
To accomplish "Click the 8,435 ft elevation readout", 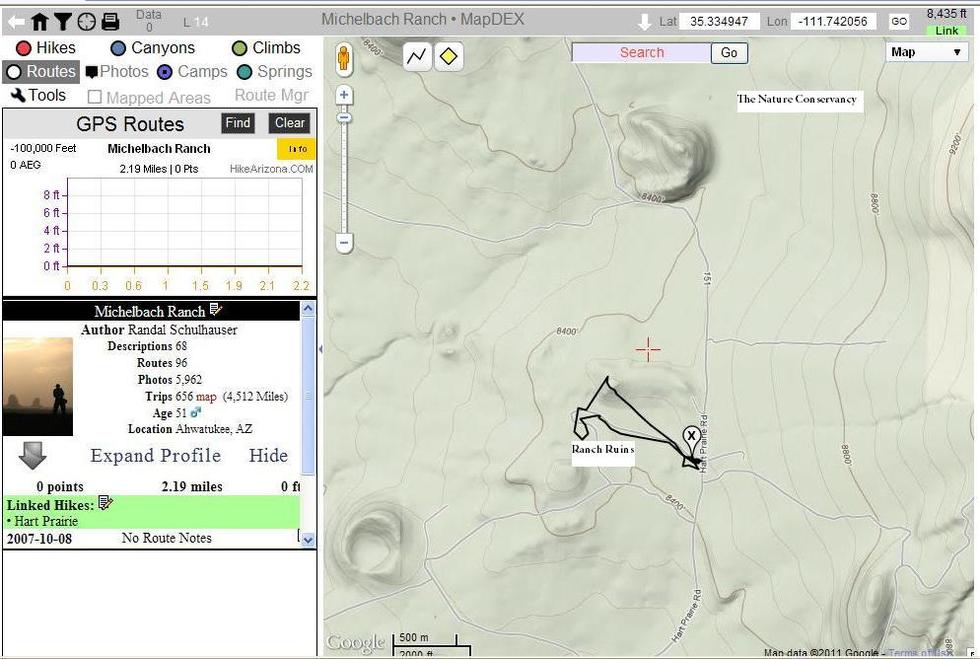I will [946, 14].
